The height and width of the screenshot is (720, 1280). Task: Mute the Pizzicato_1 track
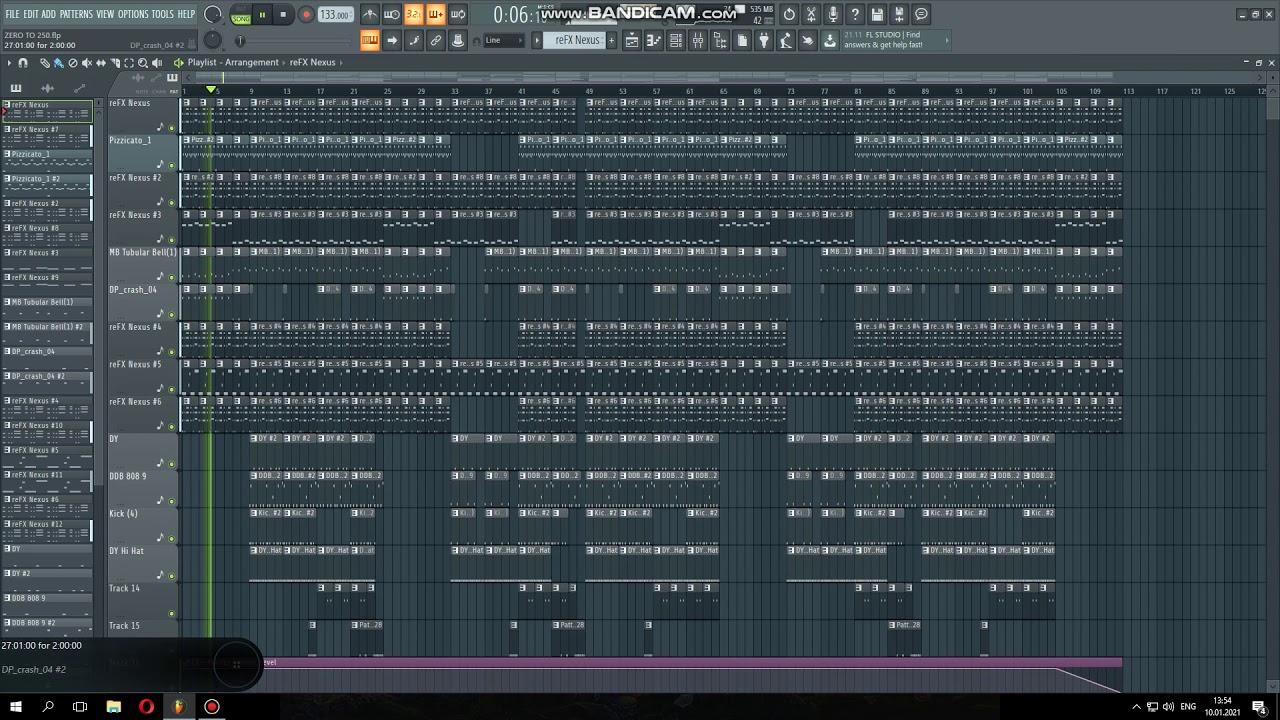172,165
